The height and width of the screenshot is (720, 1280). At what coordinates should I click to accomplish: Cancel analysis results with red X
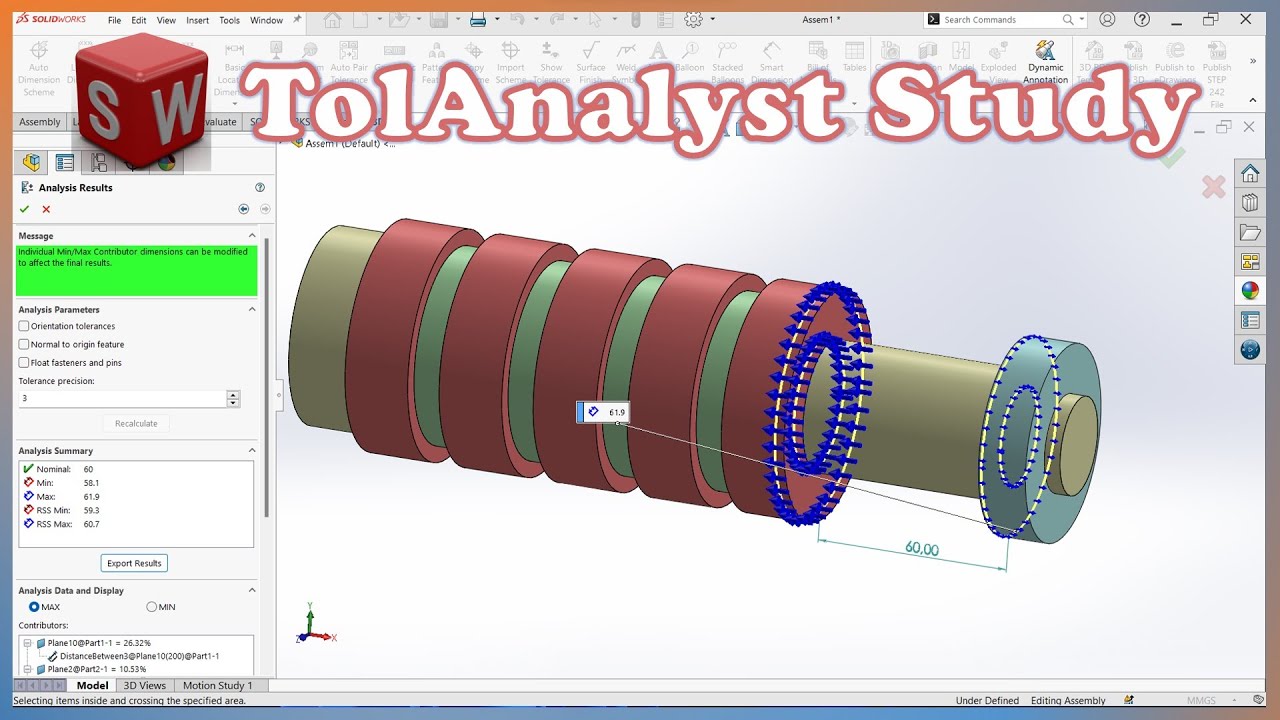point(46,209)
